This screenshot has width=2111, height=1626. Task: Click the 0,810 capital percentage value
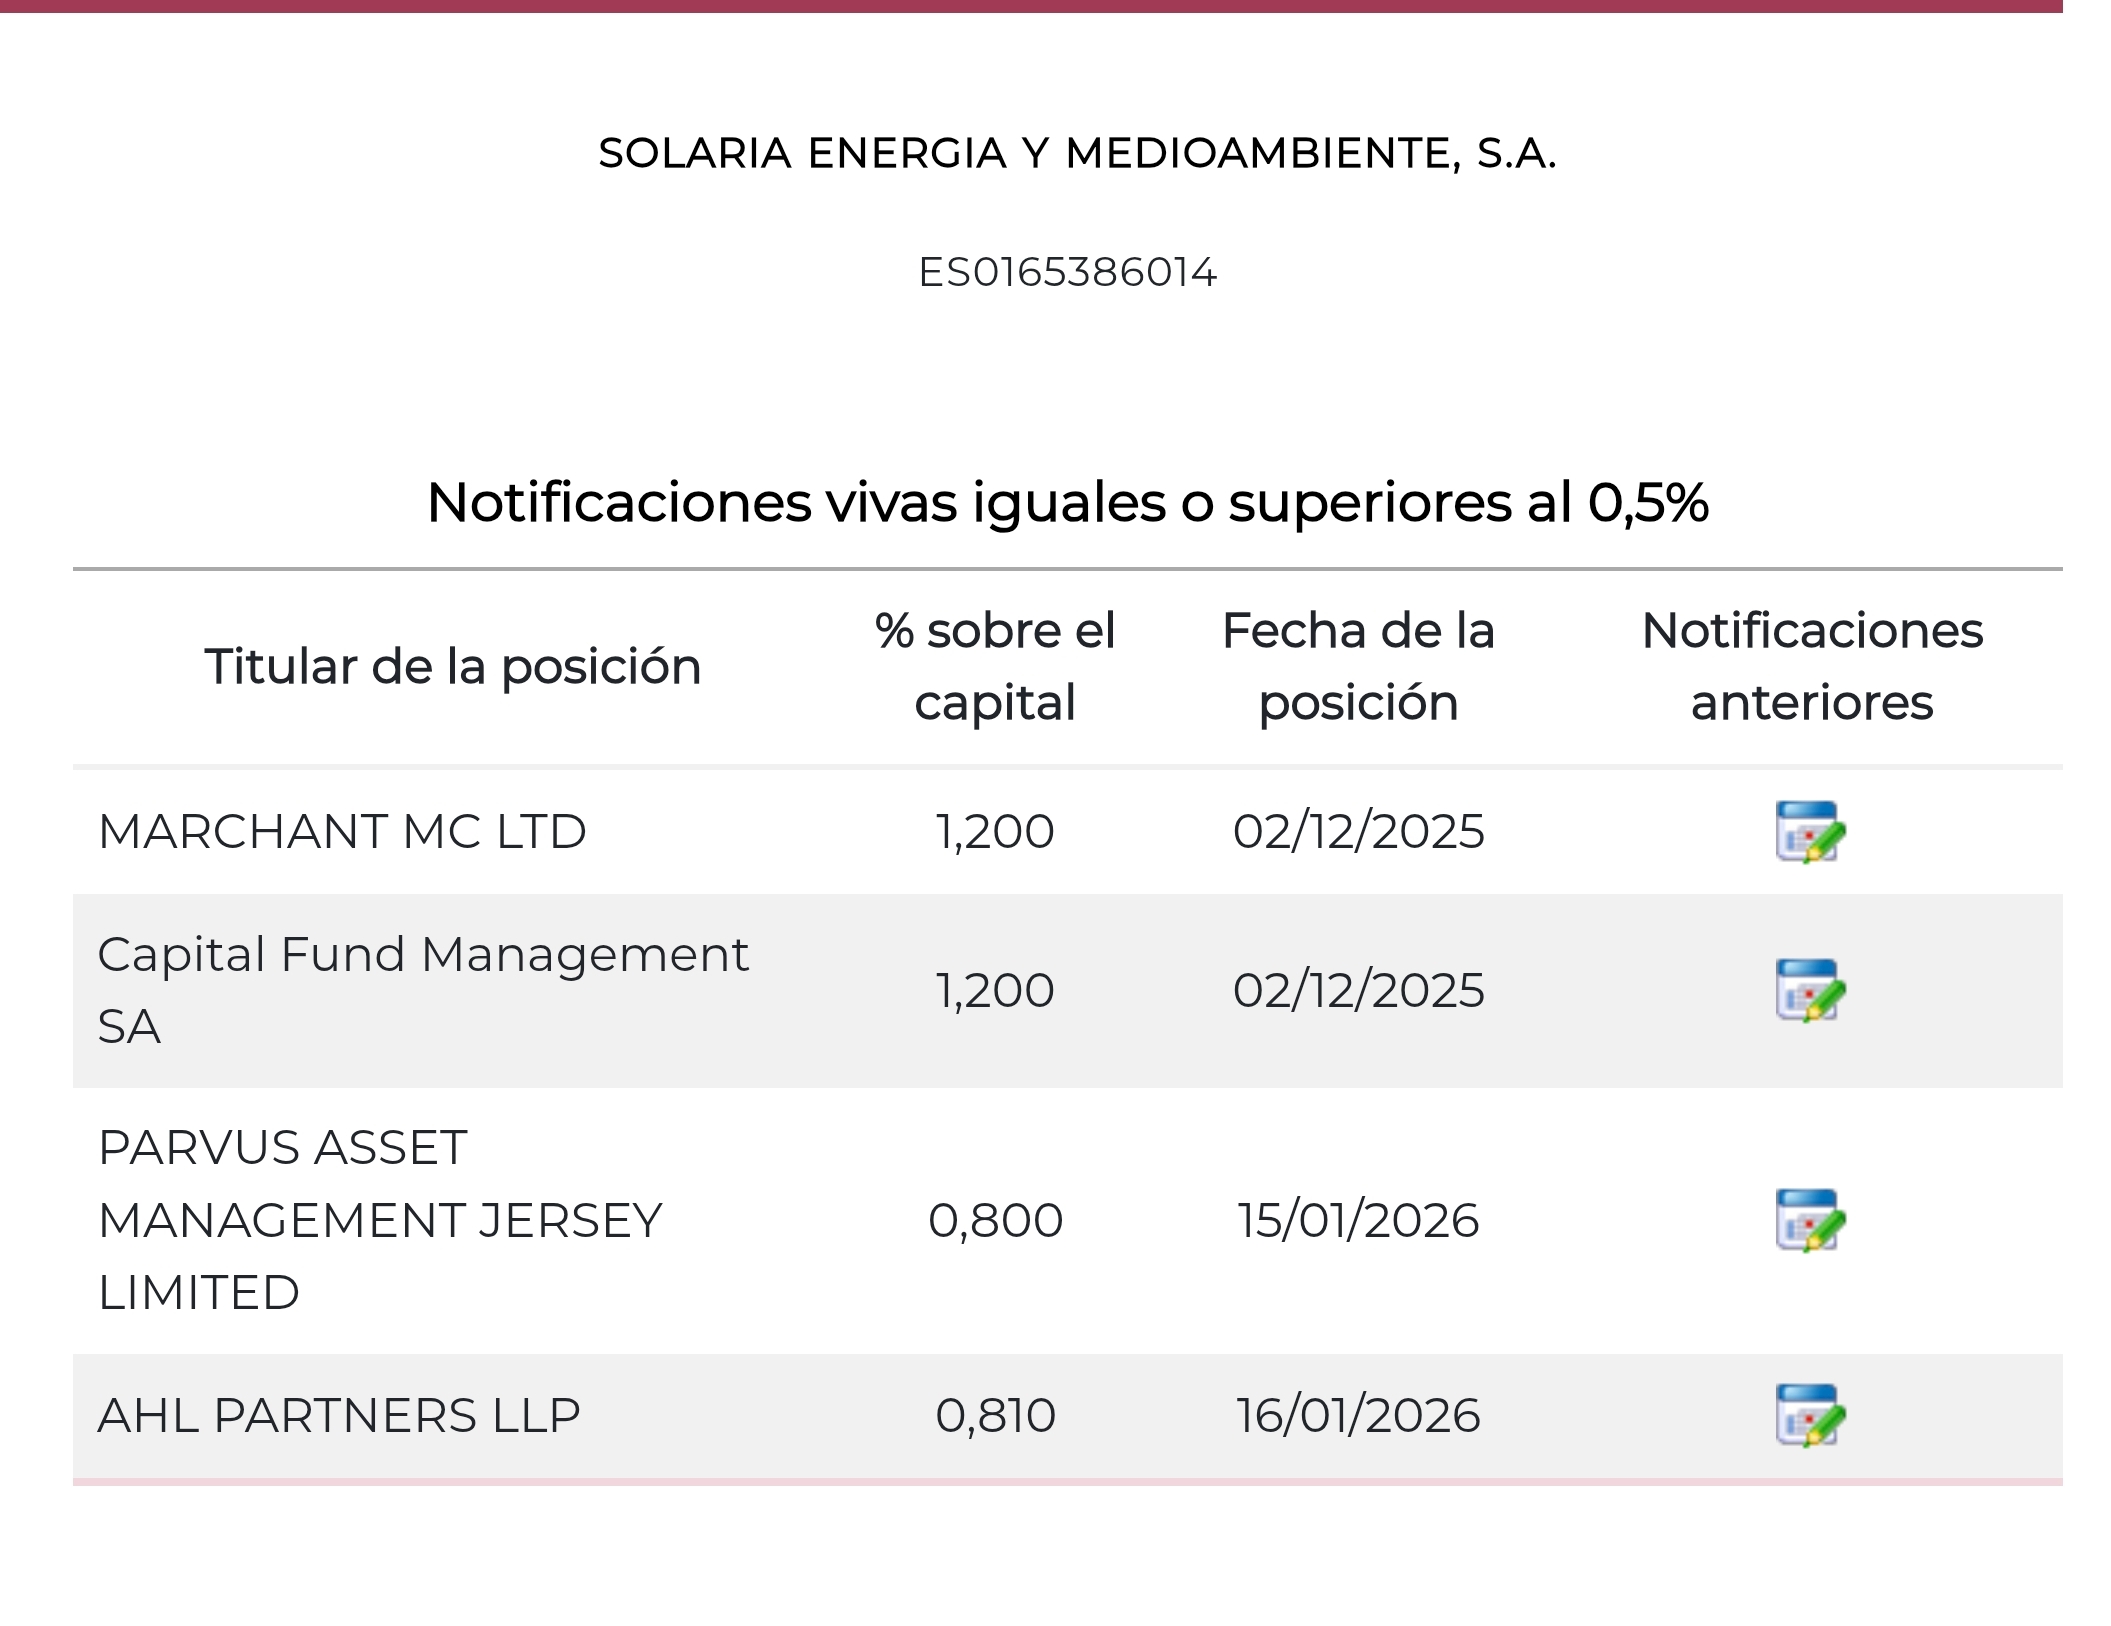pyautogui.click(x=995, y=1416)
